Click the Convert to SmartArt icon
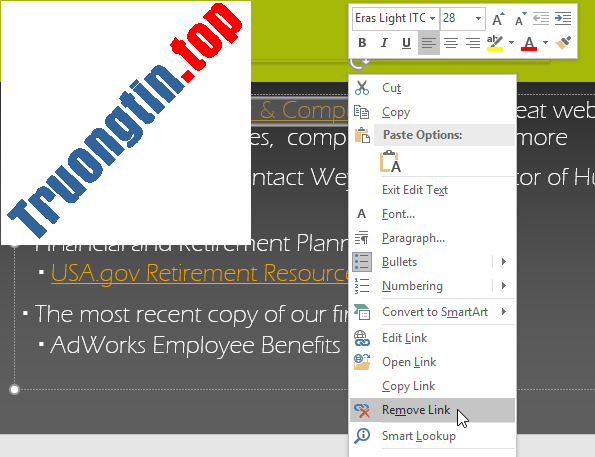 (362, 312)
